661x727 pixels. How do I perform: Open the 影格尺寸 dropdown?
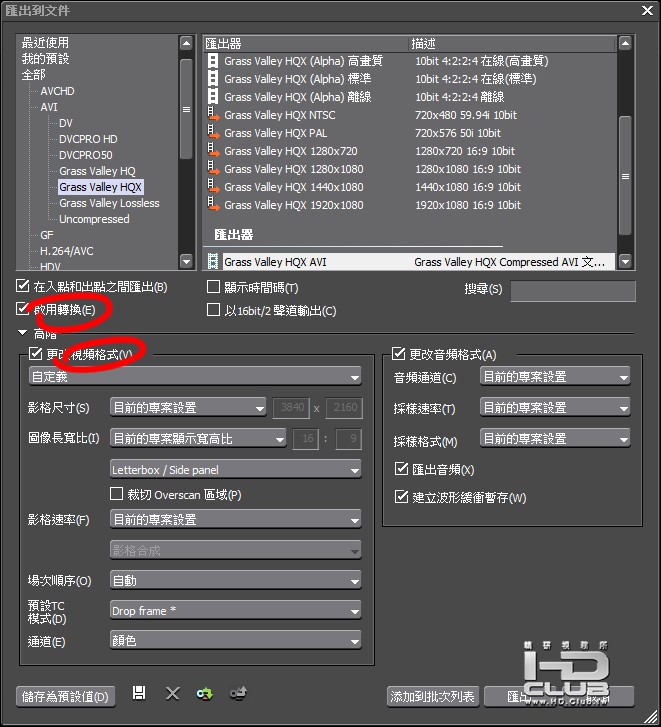click(188, 408)
